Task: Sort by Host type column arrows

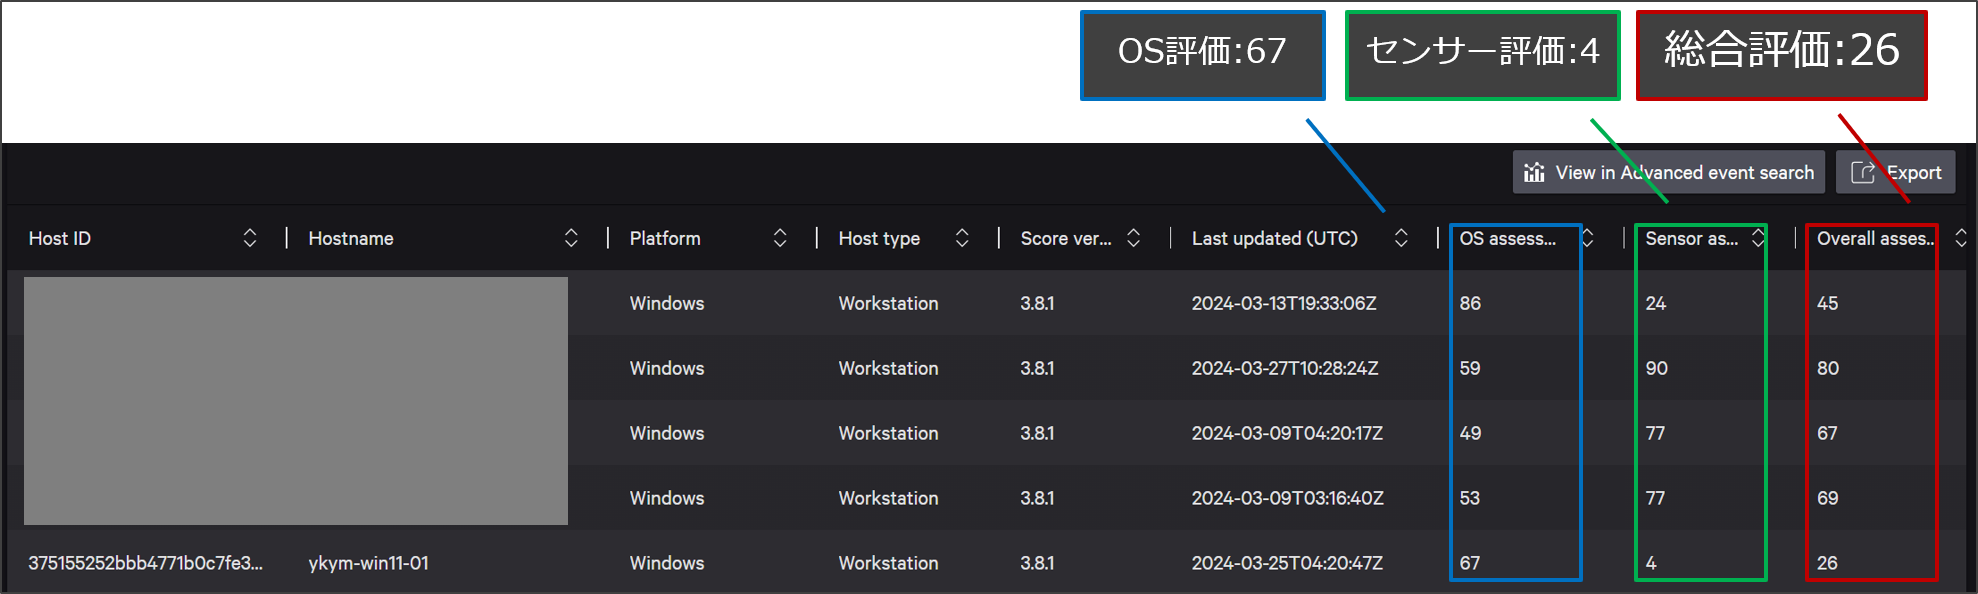Action: tap(962, 238)
